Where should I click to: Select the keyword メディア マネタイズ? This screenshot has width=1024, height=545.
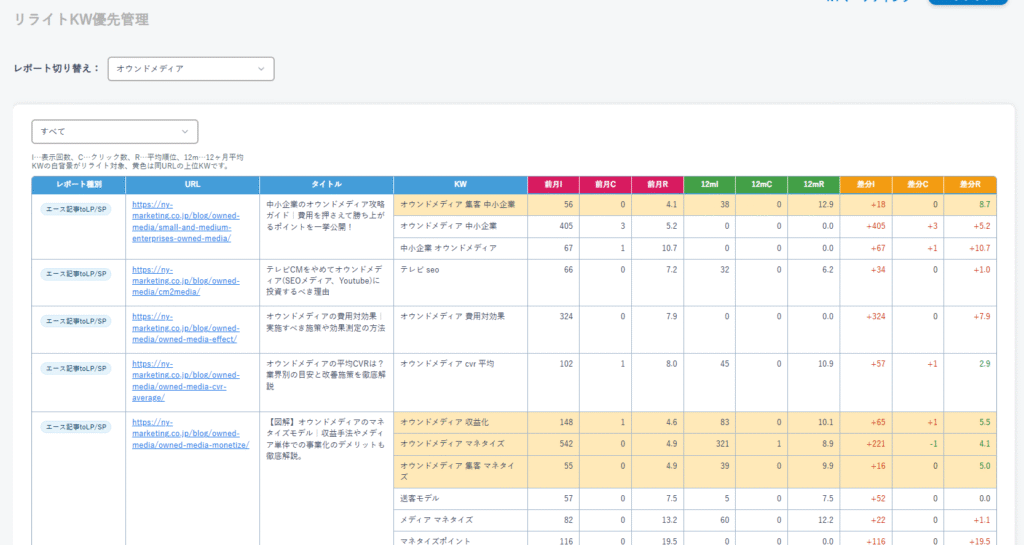coord(436,520)
